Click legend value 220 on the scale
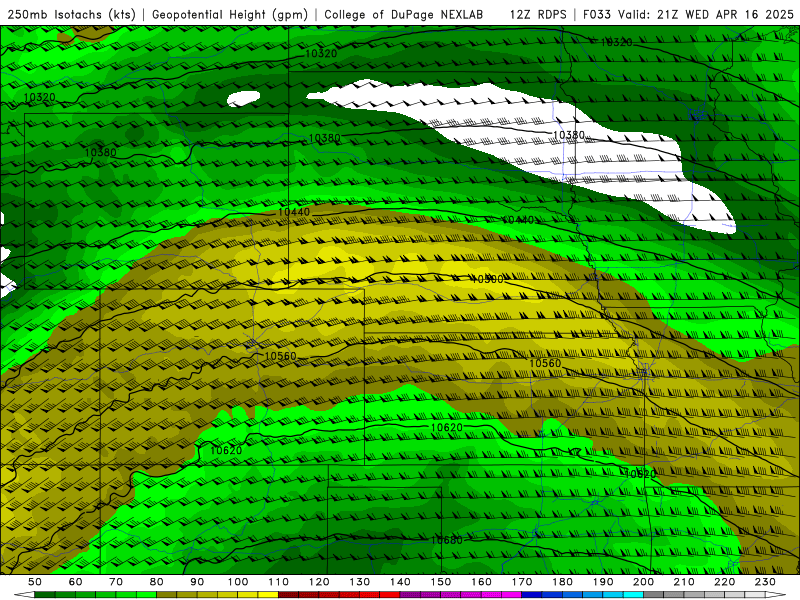Screen dimensions: 800x600 click(724, 582)
